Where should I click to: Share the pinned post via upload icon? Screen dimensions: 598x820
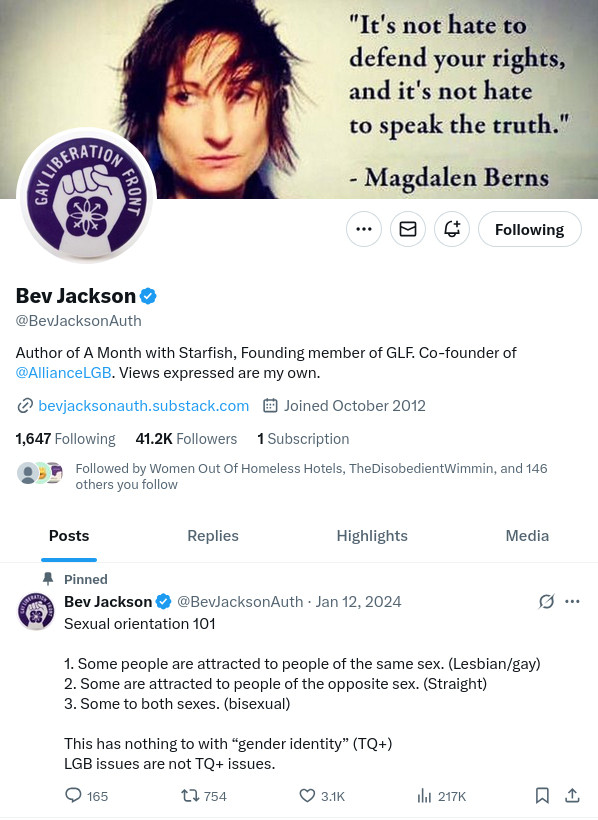[572, 795]
